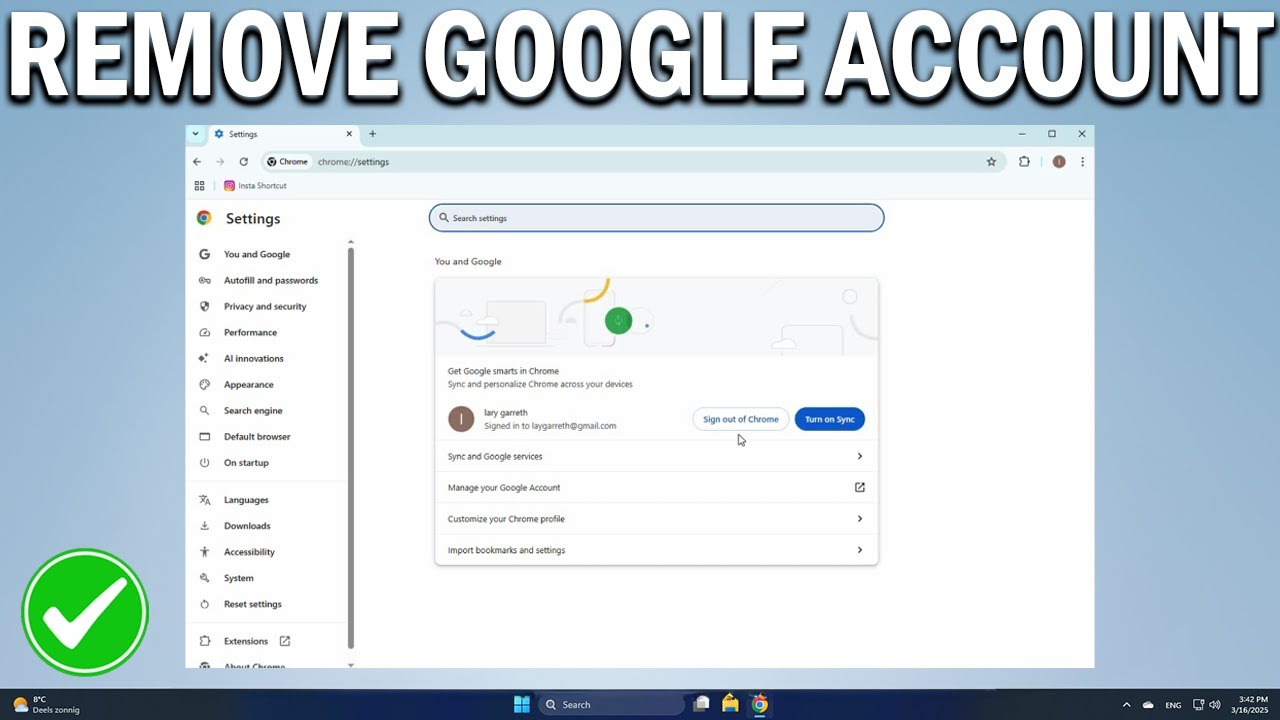The height and width of the screenshot is (720, 1280).
Task: Open Extensions link in sidebar
Action: pyautogui.click(x=246, y=641)
